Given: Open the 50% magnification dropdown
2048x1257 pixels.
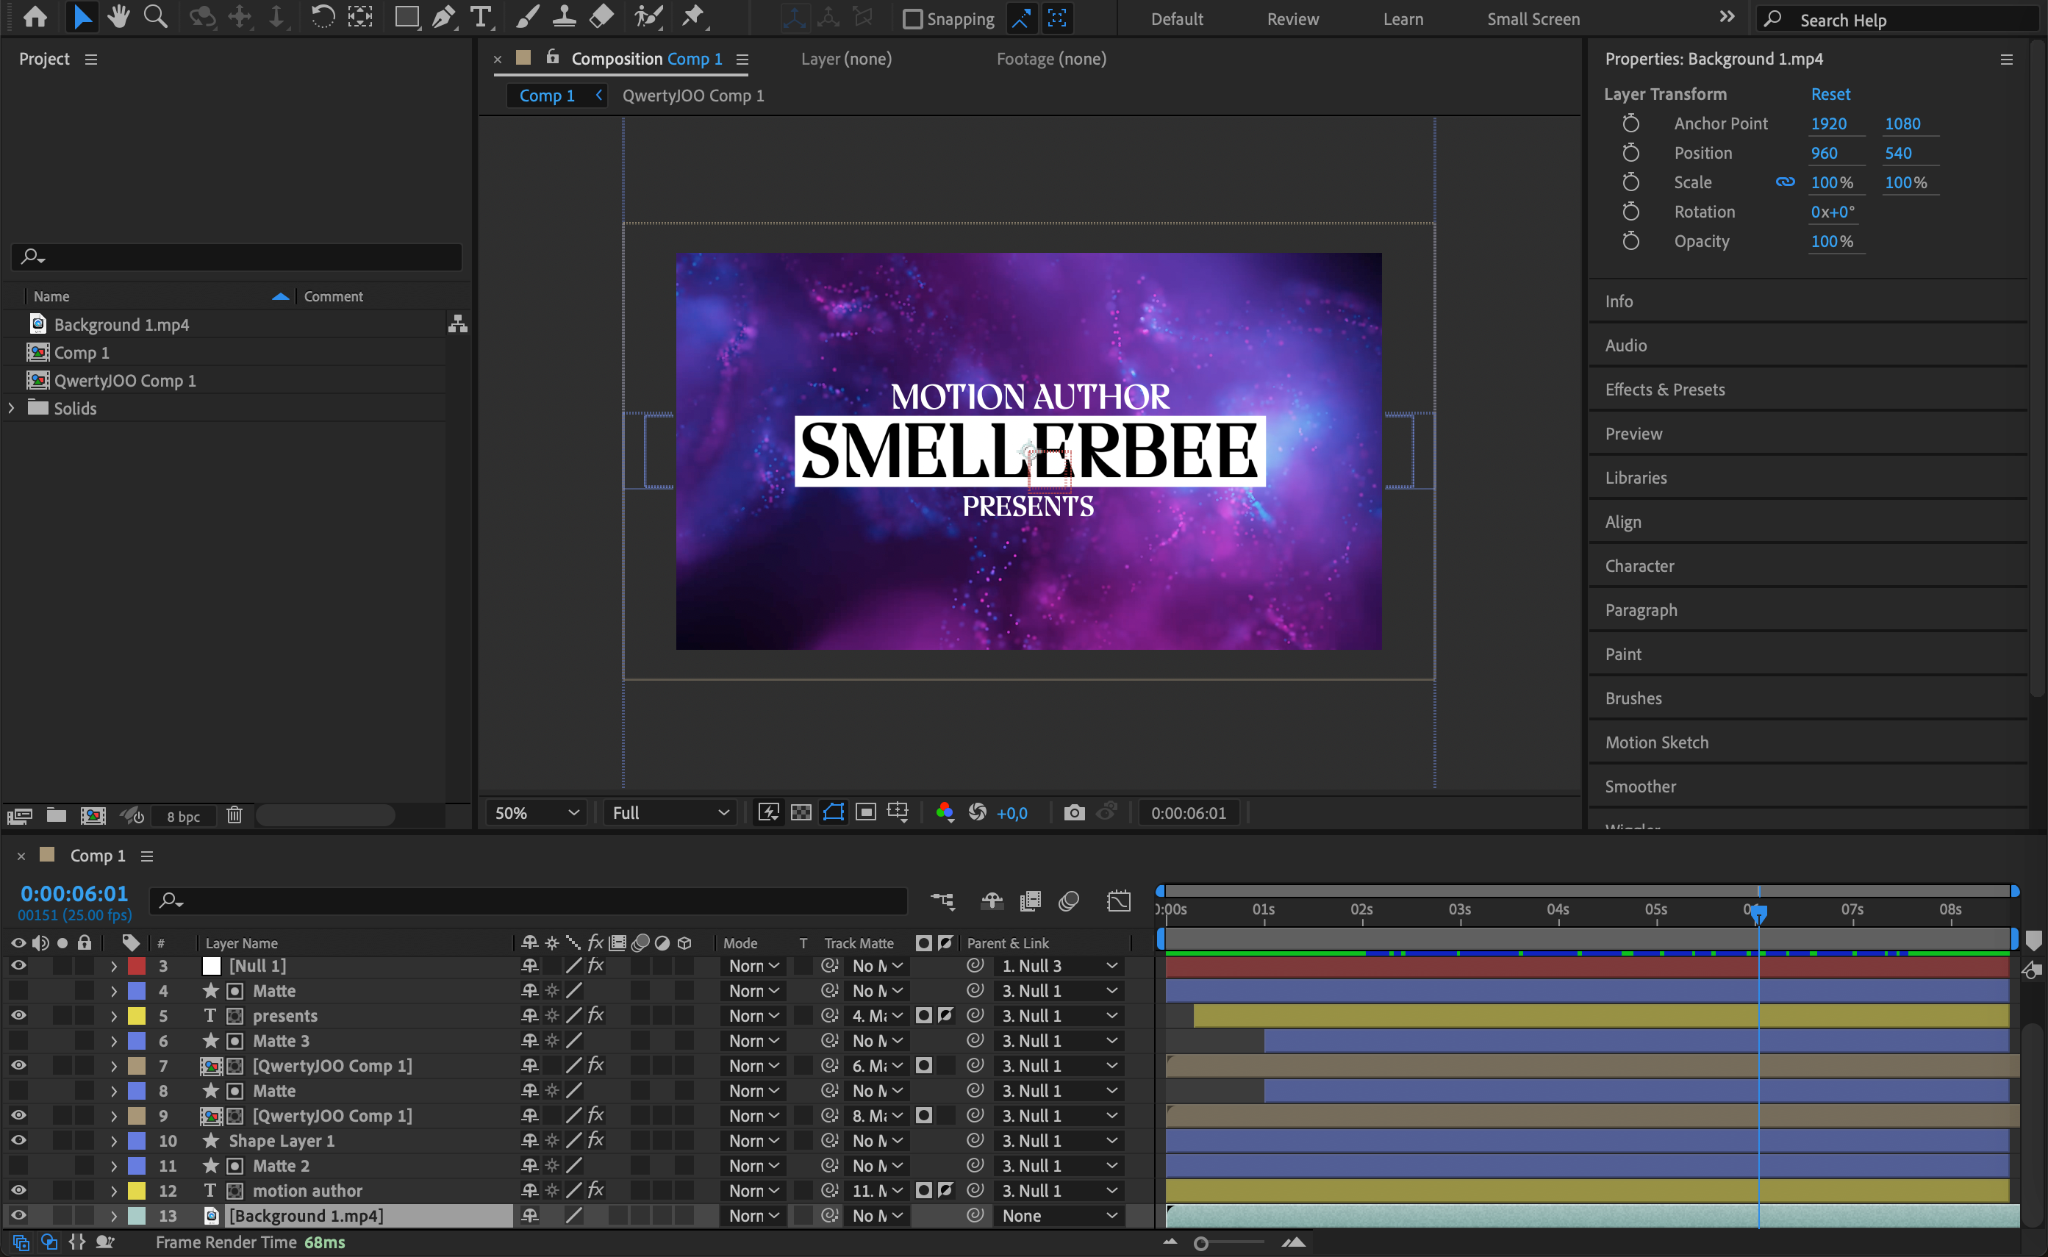Looking at the screenshot, I should pos(537,813).
